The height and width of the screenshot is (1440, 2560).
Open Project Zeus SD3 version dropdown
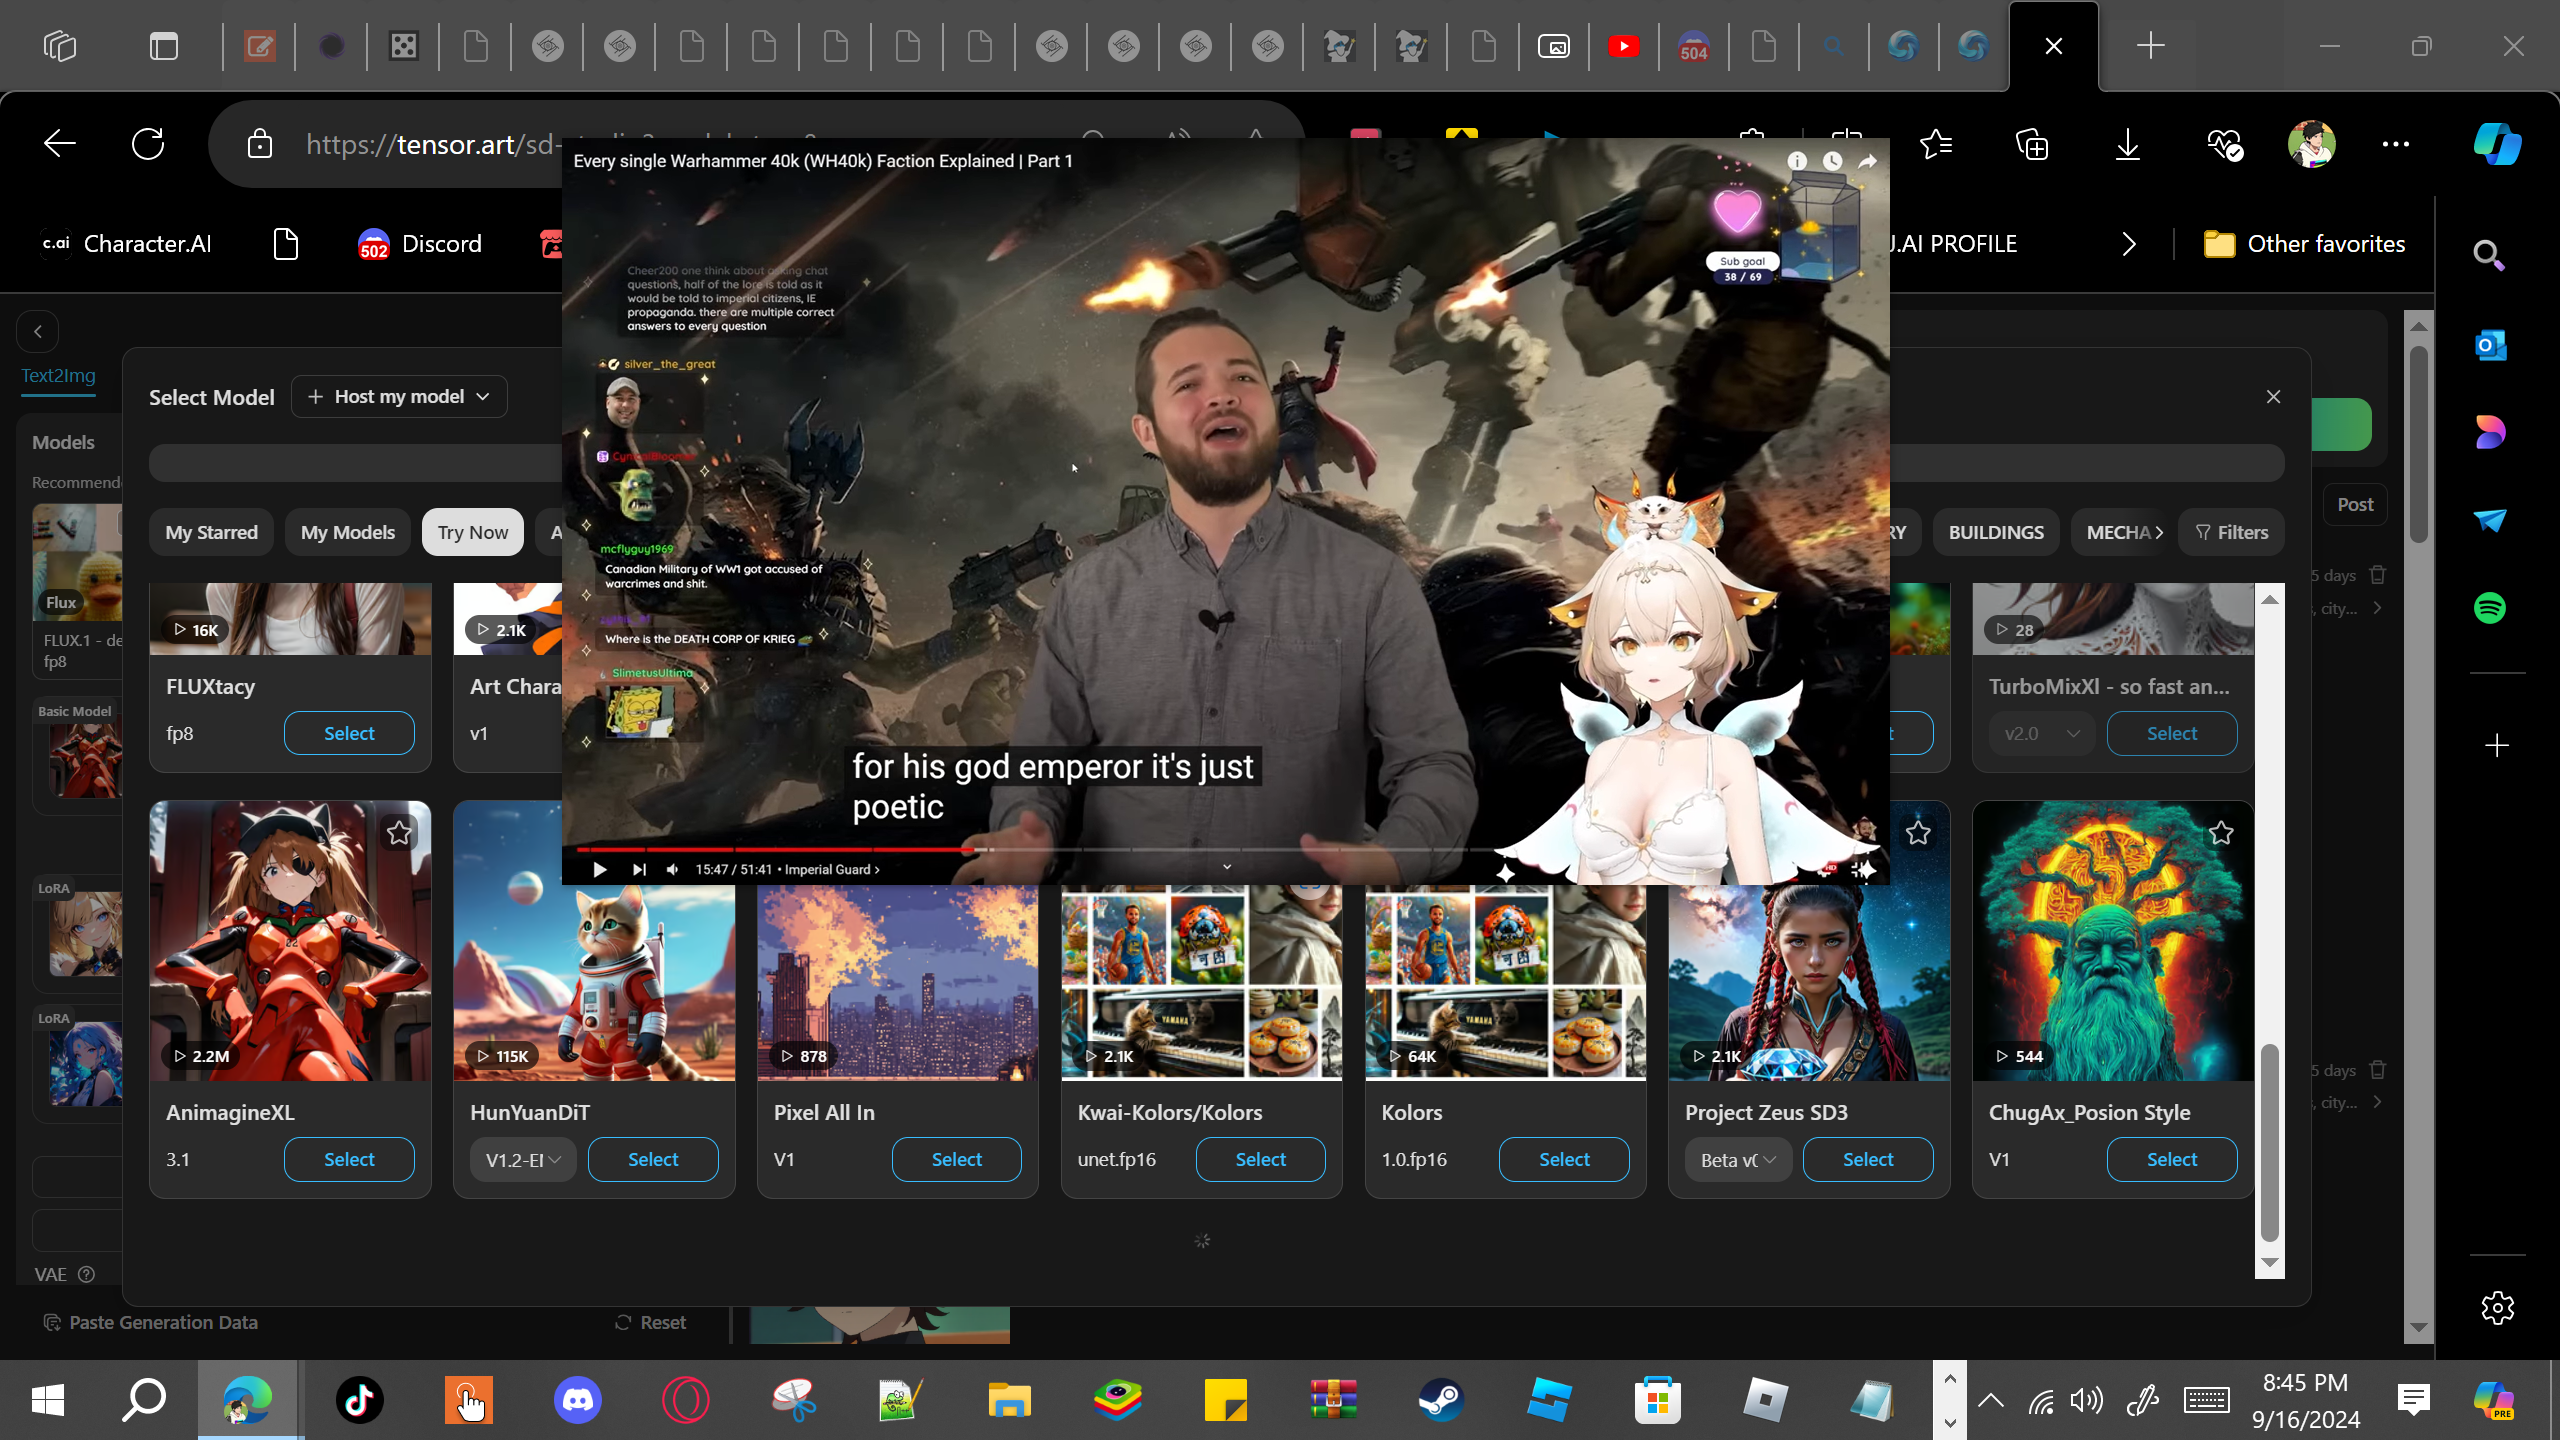1738,1160
